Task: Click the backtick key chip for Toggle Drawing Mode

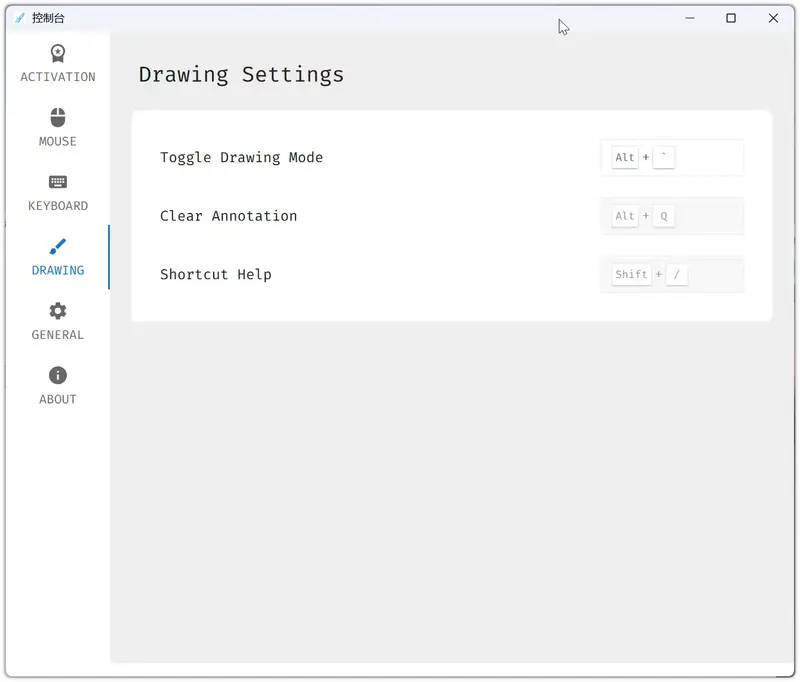Action: [x=664, y=158]
